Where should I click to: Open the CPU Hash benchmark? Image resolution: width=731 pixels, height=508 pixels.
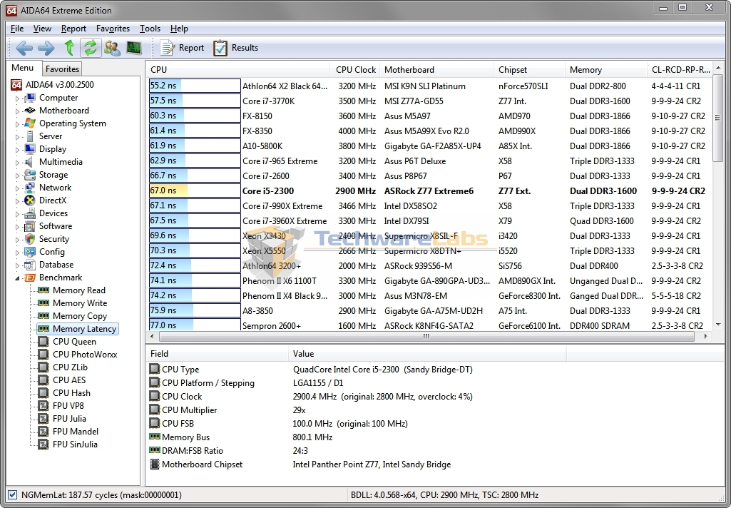point(64,393)
